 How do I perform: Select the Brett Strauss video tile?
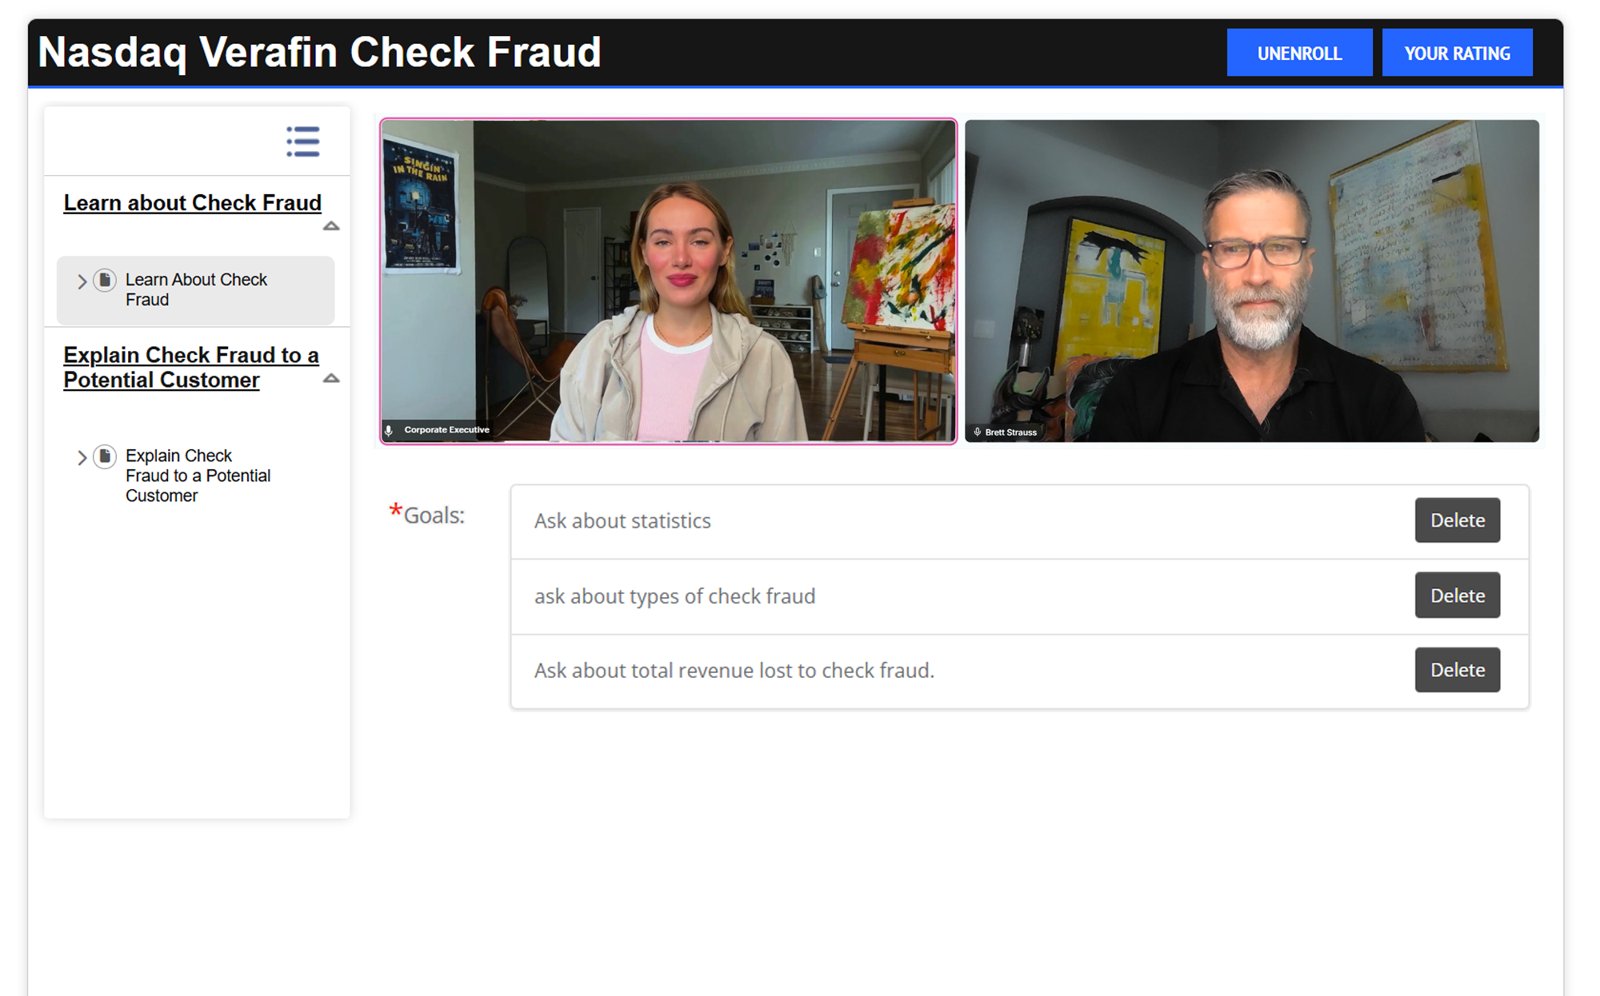pyautogui.click(x=1252, y=281)
